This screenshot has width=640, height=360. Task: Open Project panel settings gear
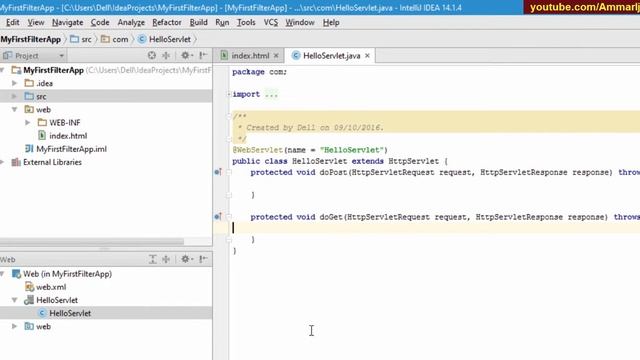coord(186,55)
